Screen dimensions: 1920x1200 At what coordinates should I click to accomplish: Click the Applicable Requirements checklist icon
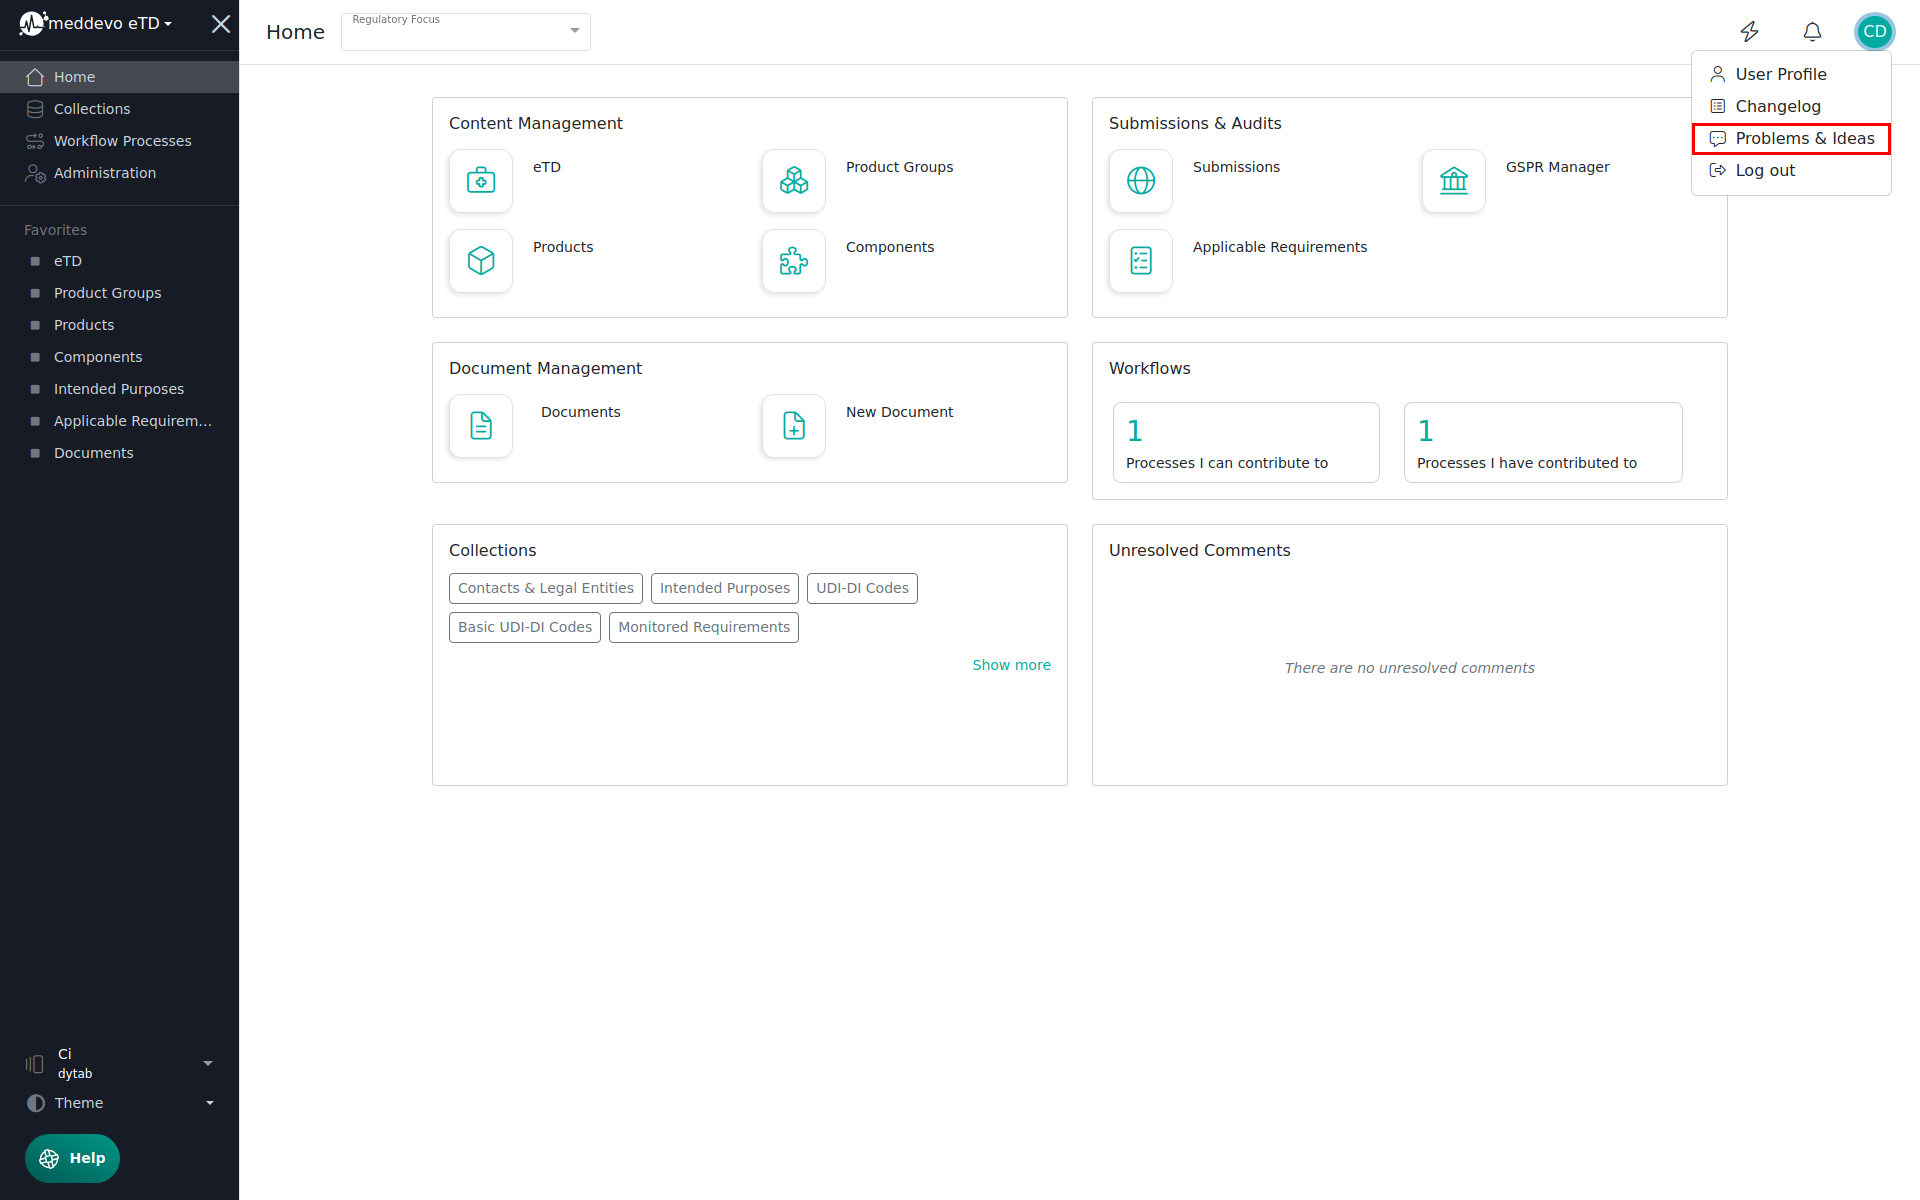tap(1141, 261)
